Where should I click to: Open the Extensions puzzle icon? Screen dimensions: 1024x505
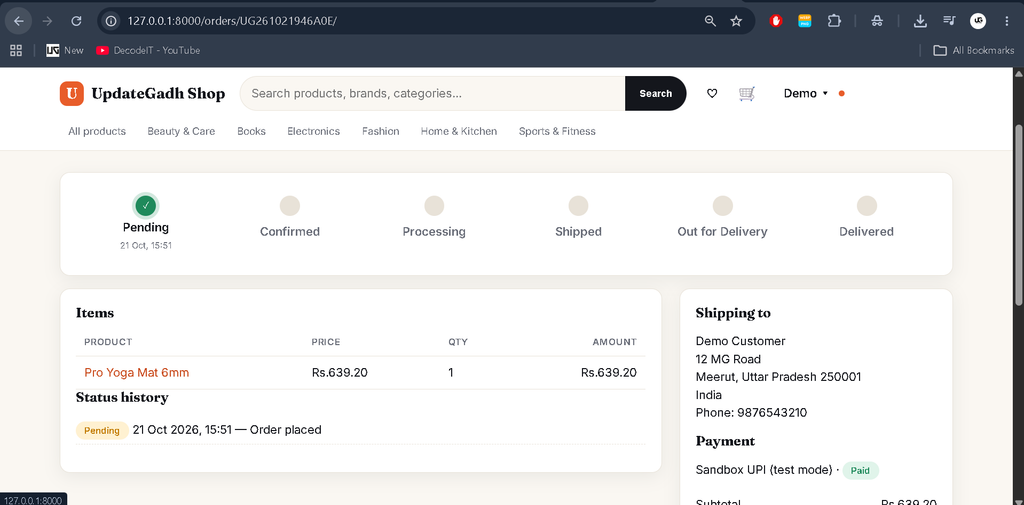(834, 21)
